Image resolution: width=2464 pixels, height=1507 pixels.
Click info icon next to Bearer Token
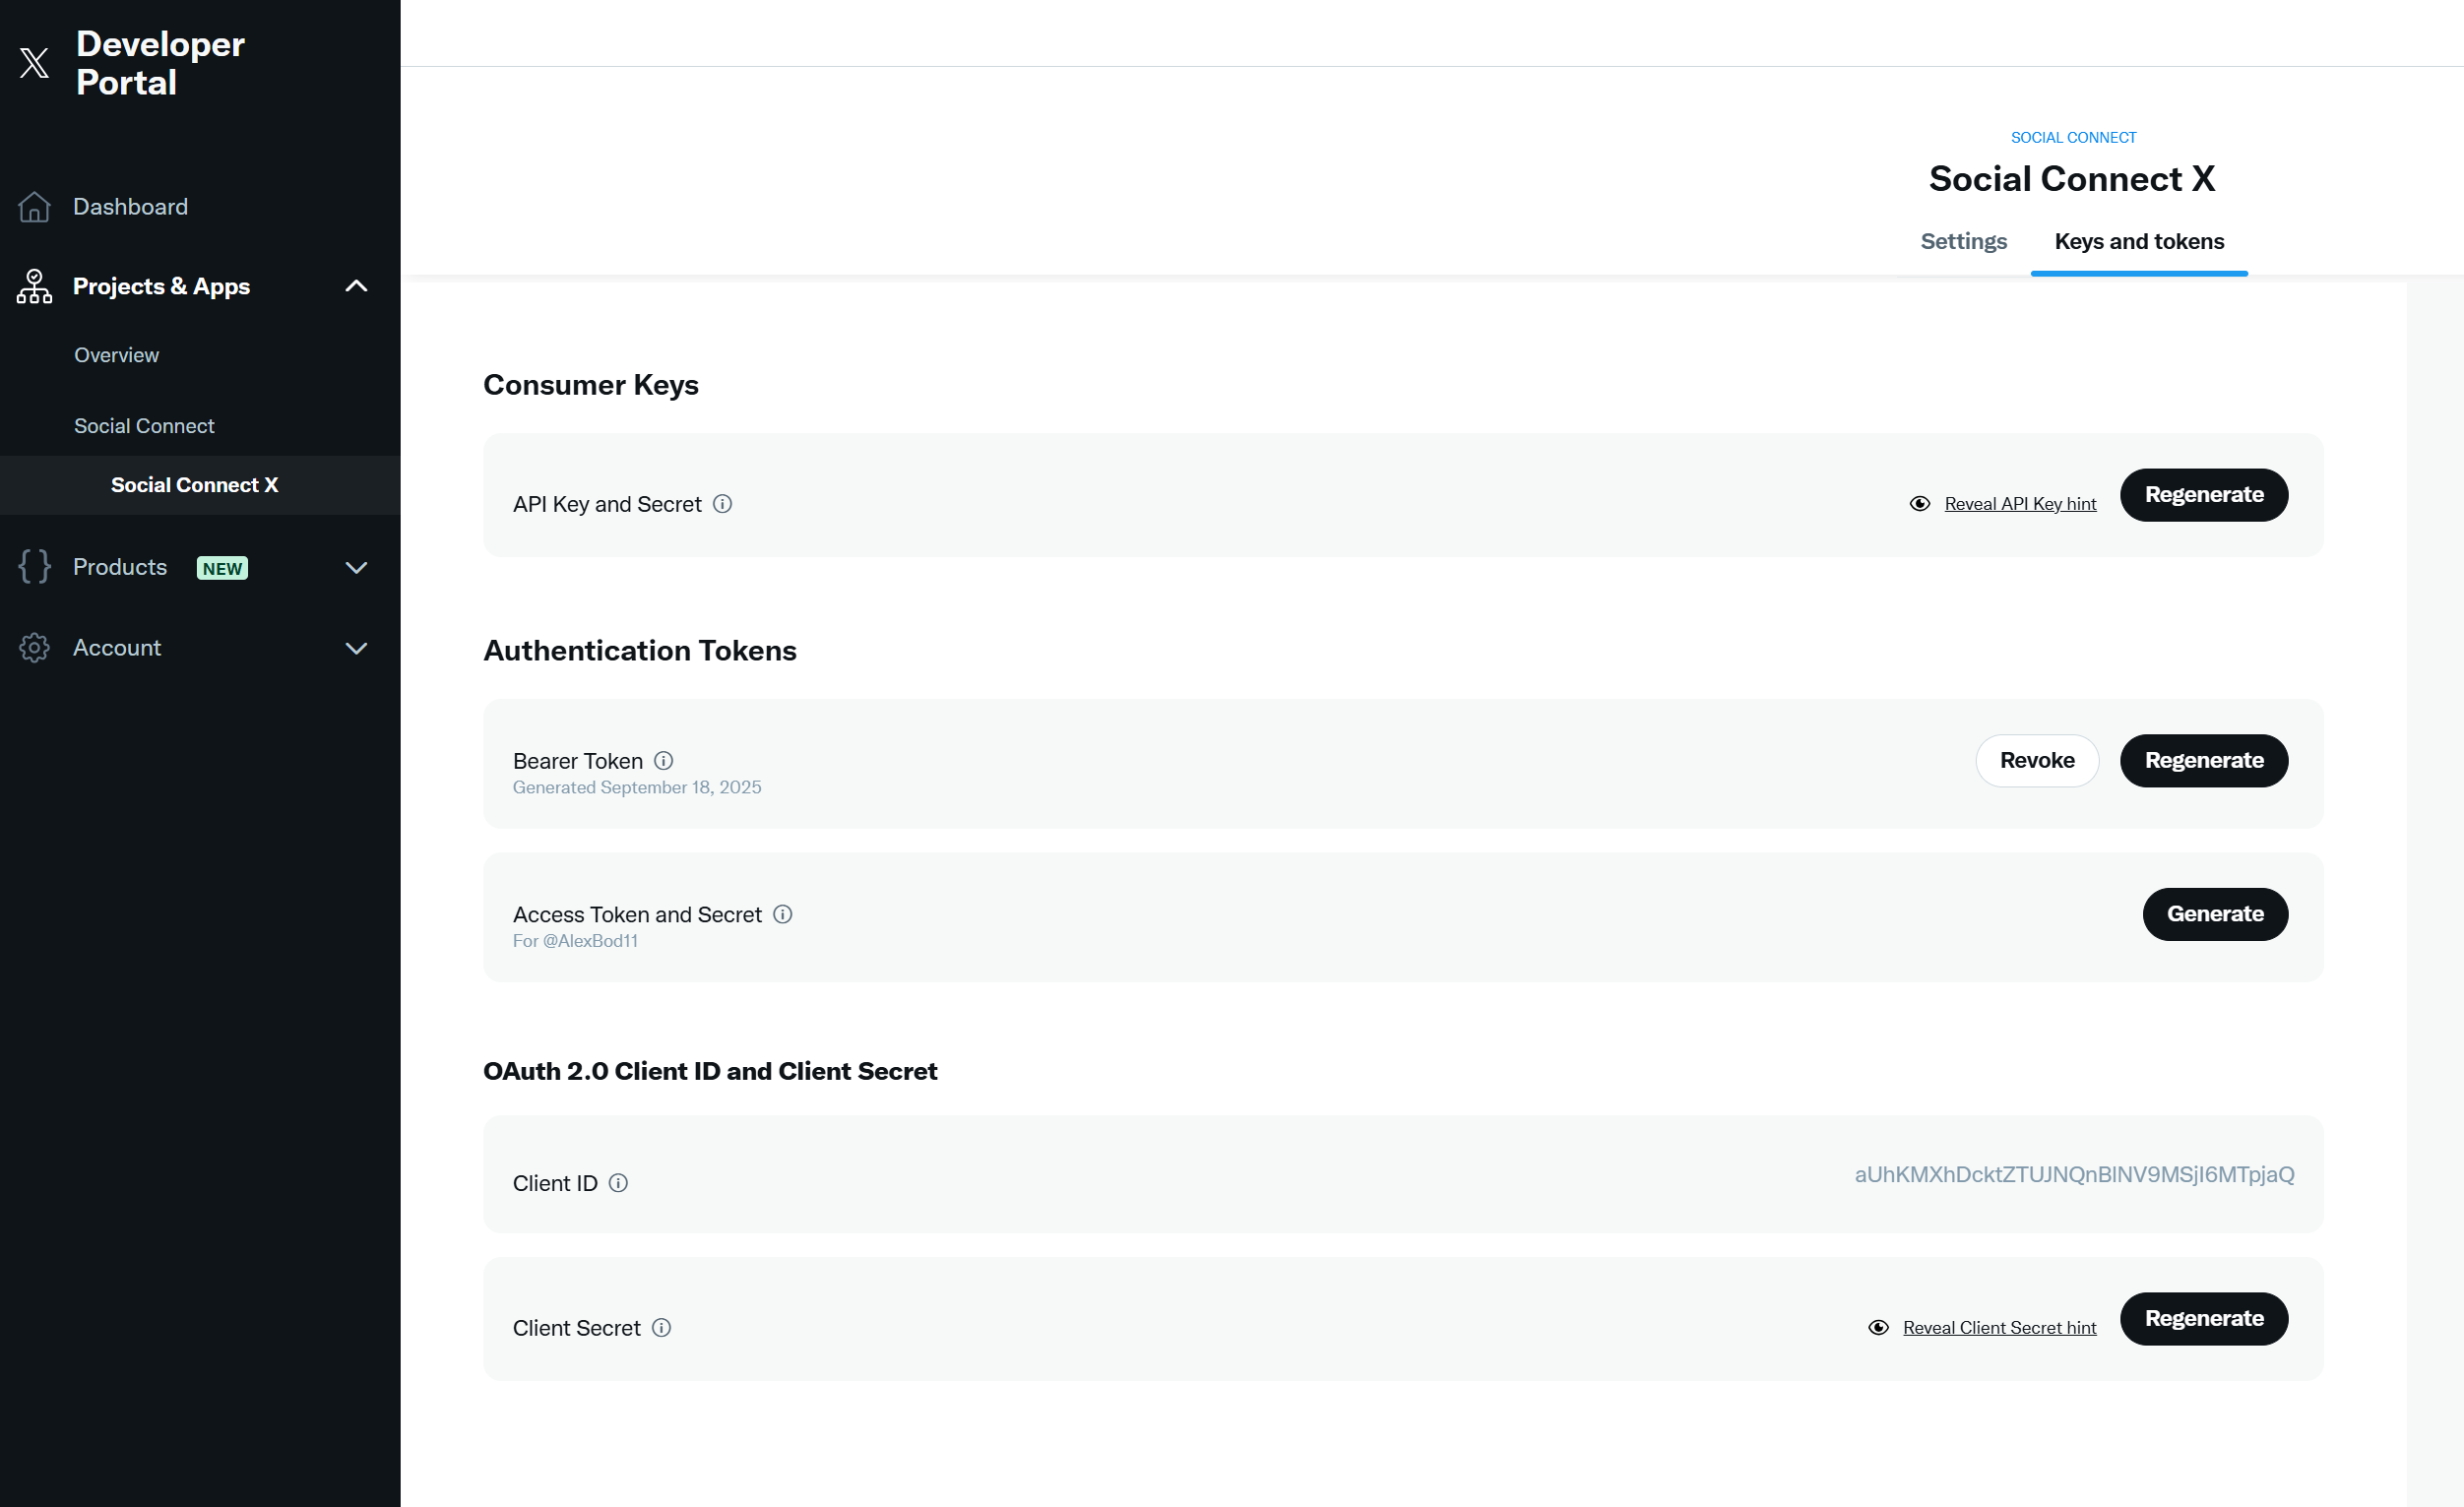click(663, 761)
